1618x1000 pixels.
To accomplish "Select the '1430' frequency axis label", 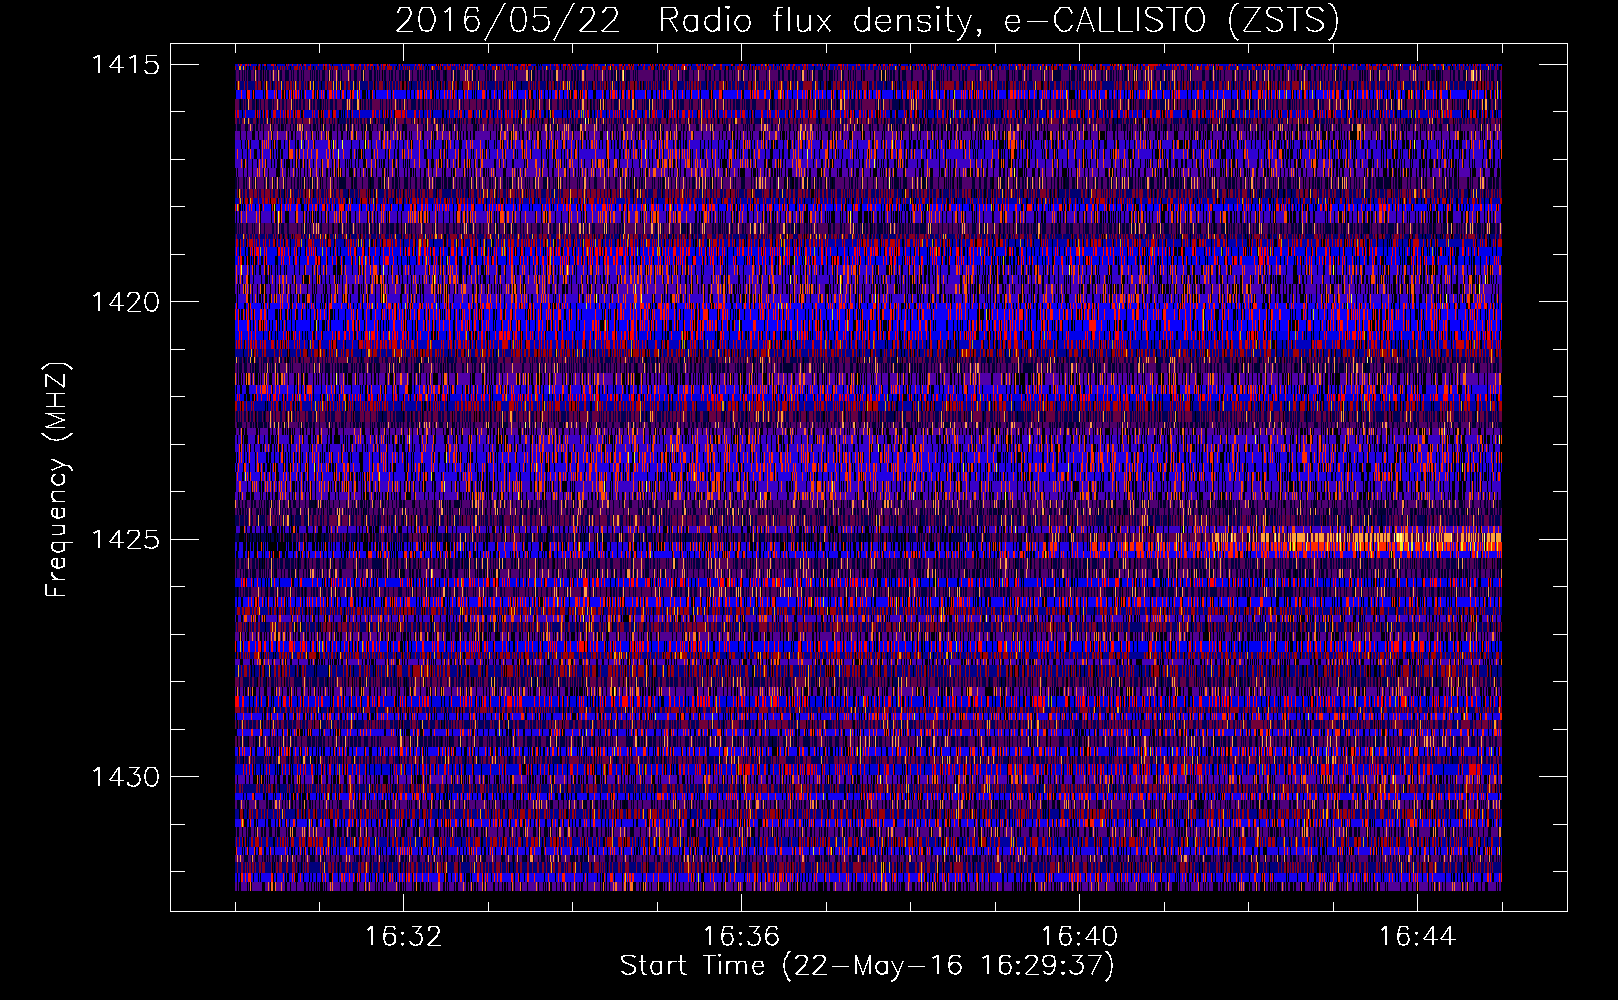I will pos(125,777).
